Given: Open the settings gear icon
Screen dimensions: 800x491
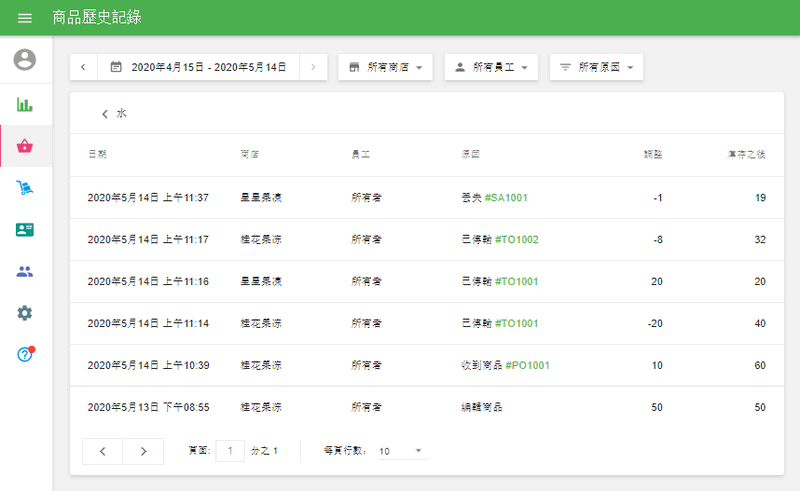Looking at the screenshot, I should click(x=25, y=313).
